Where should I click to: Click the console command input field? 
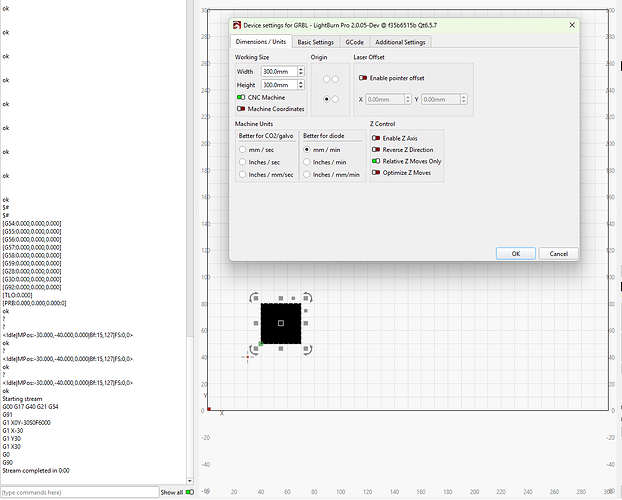(x=78, y=492)
